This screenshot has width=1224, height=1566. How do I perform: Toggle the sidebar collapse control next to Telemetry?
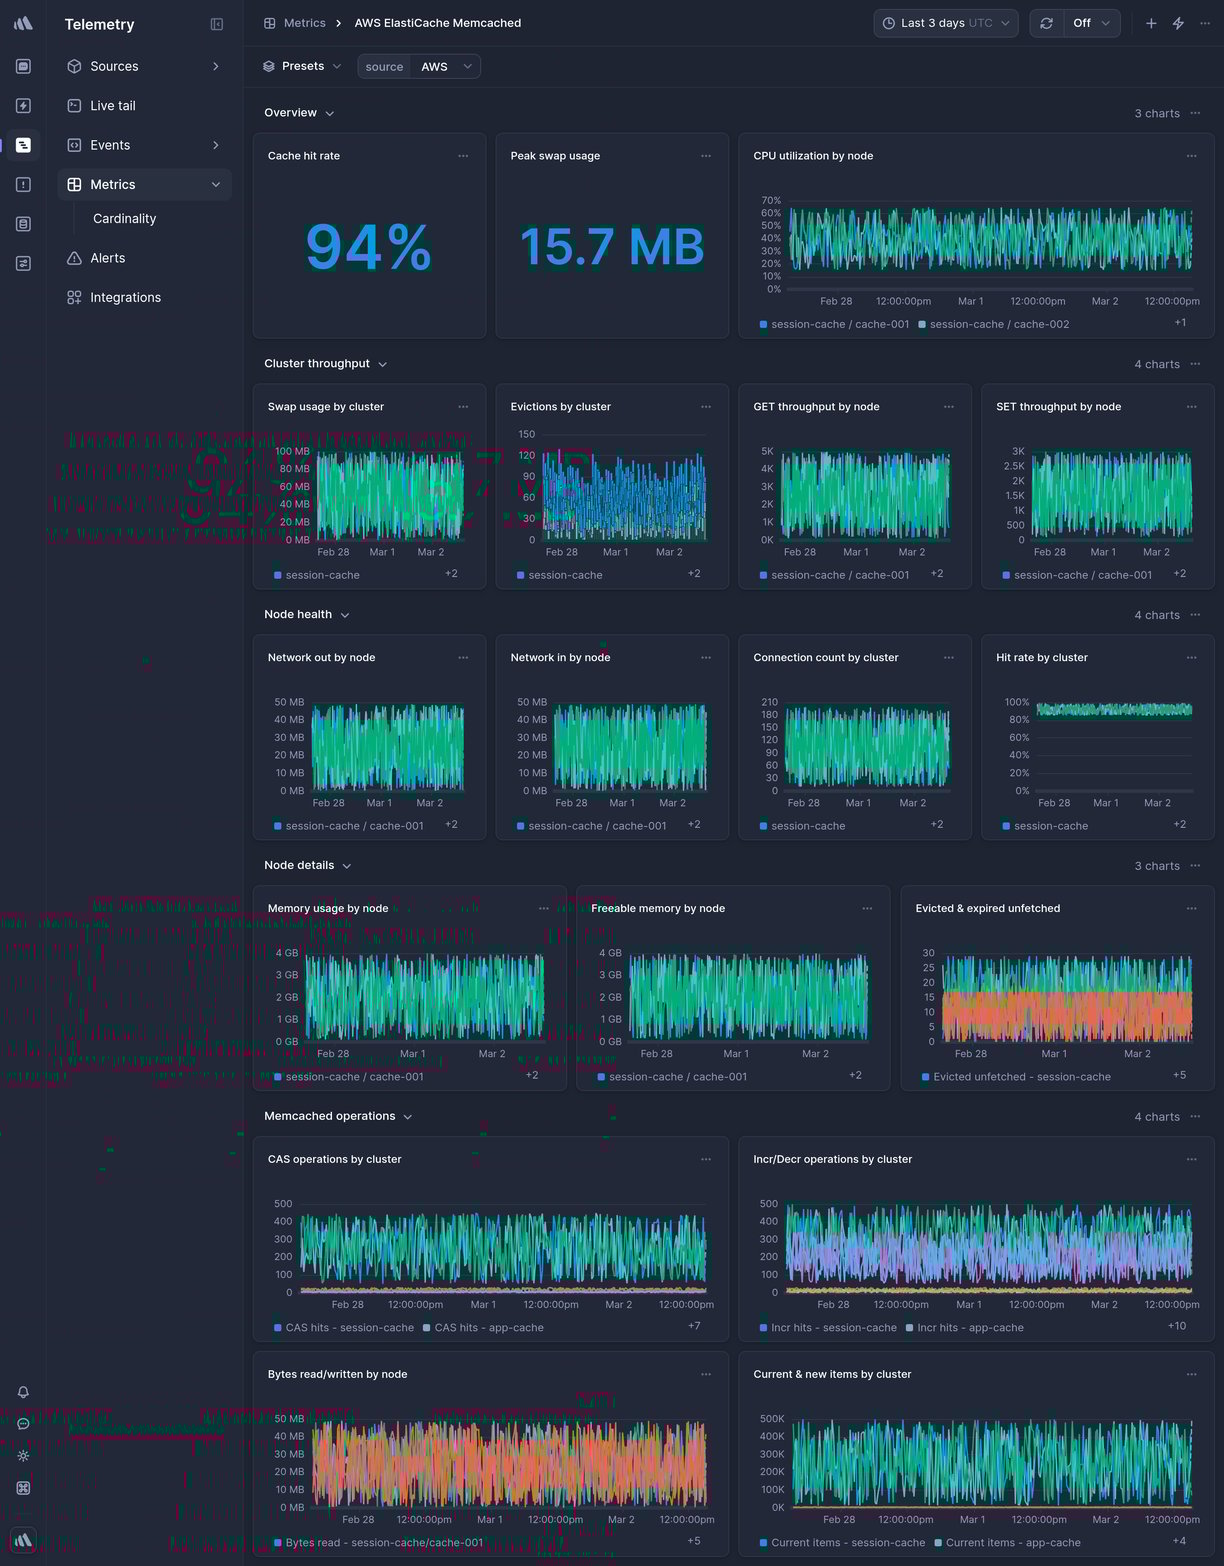pyautogui.click(x=217, y=24)
